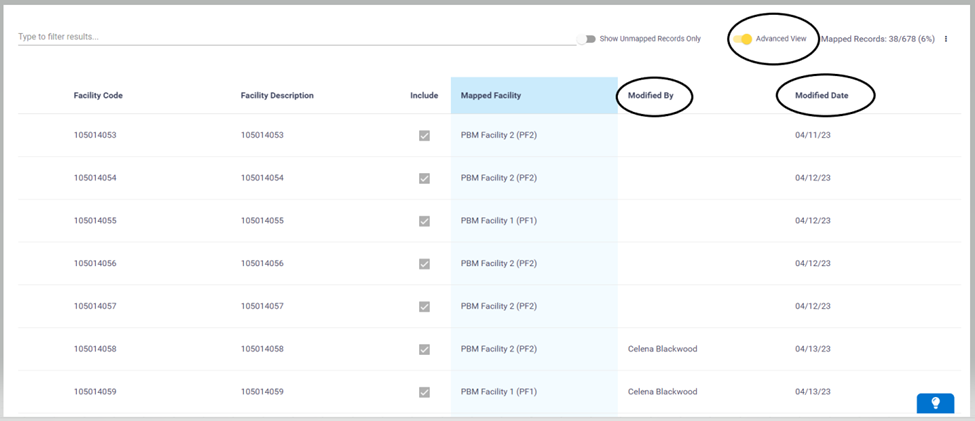This screenshot has width=975, height=421.
Task: Sort by Facility Code column header
Action: (x=98, y=96)
